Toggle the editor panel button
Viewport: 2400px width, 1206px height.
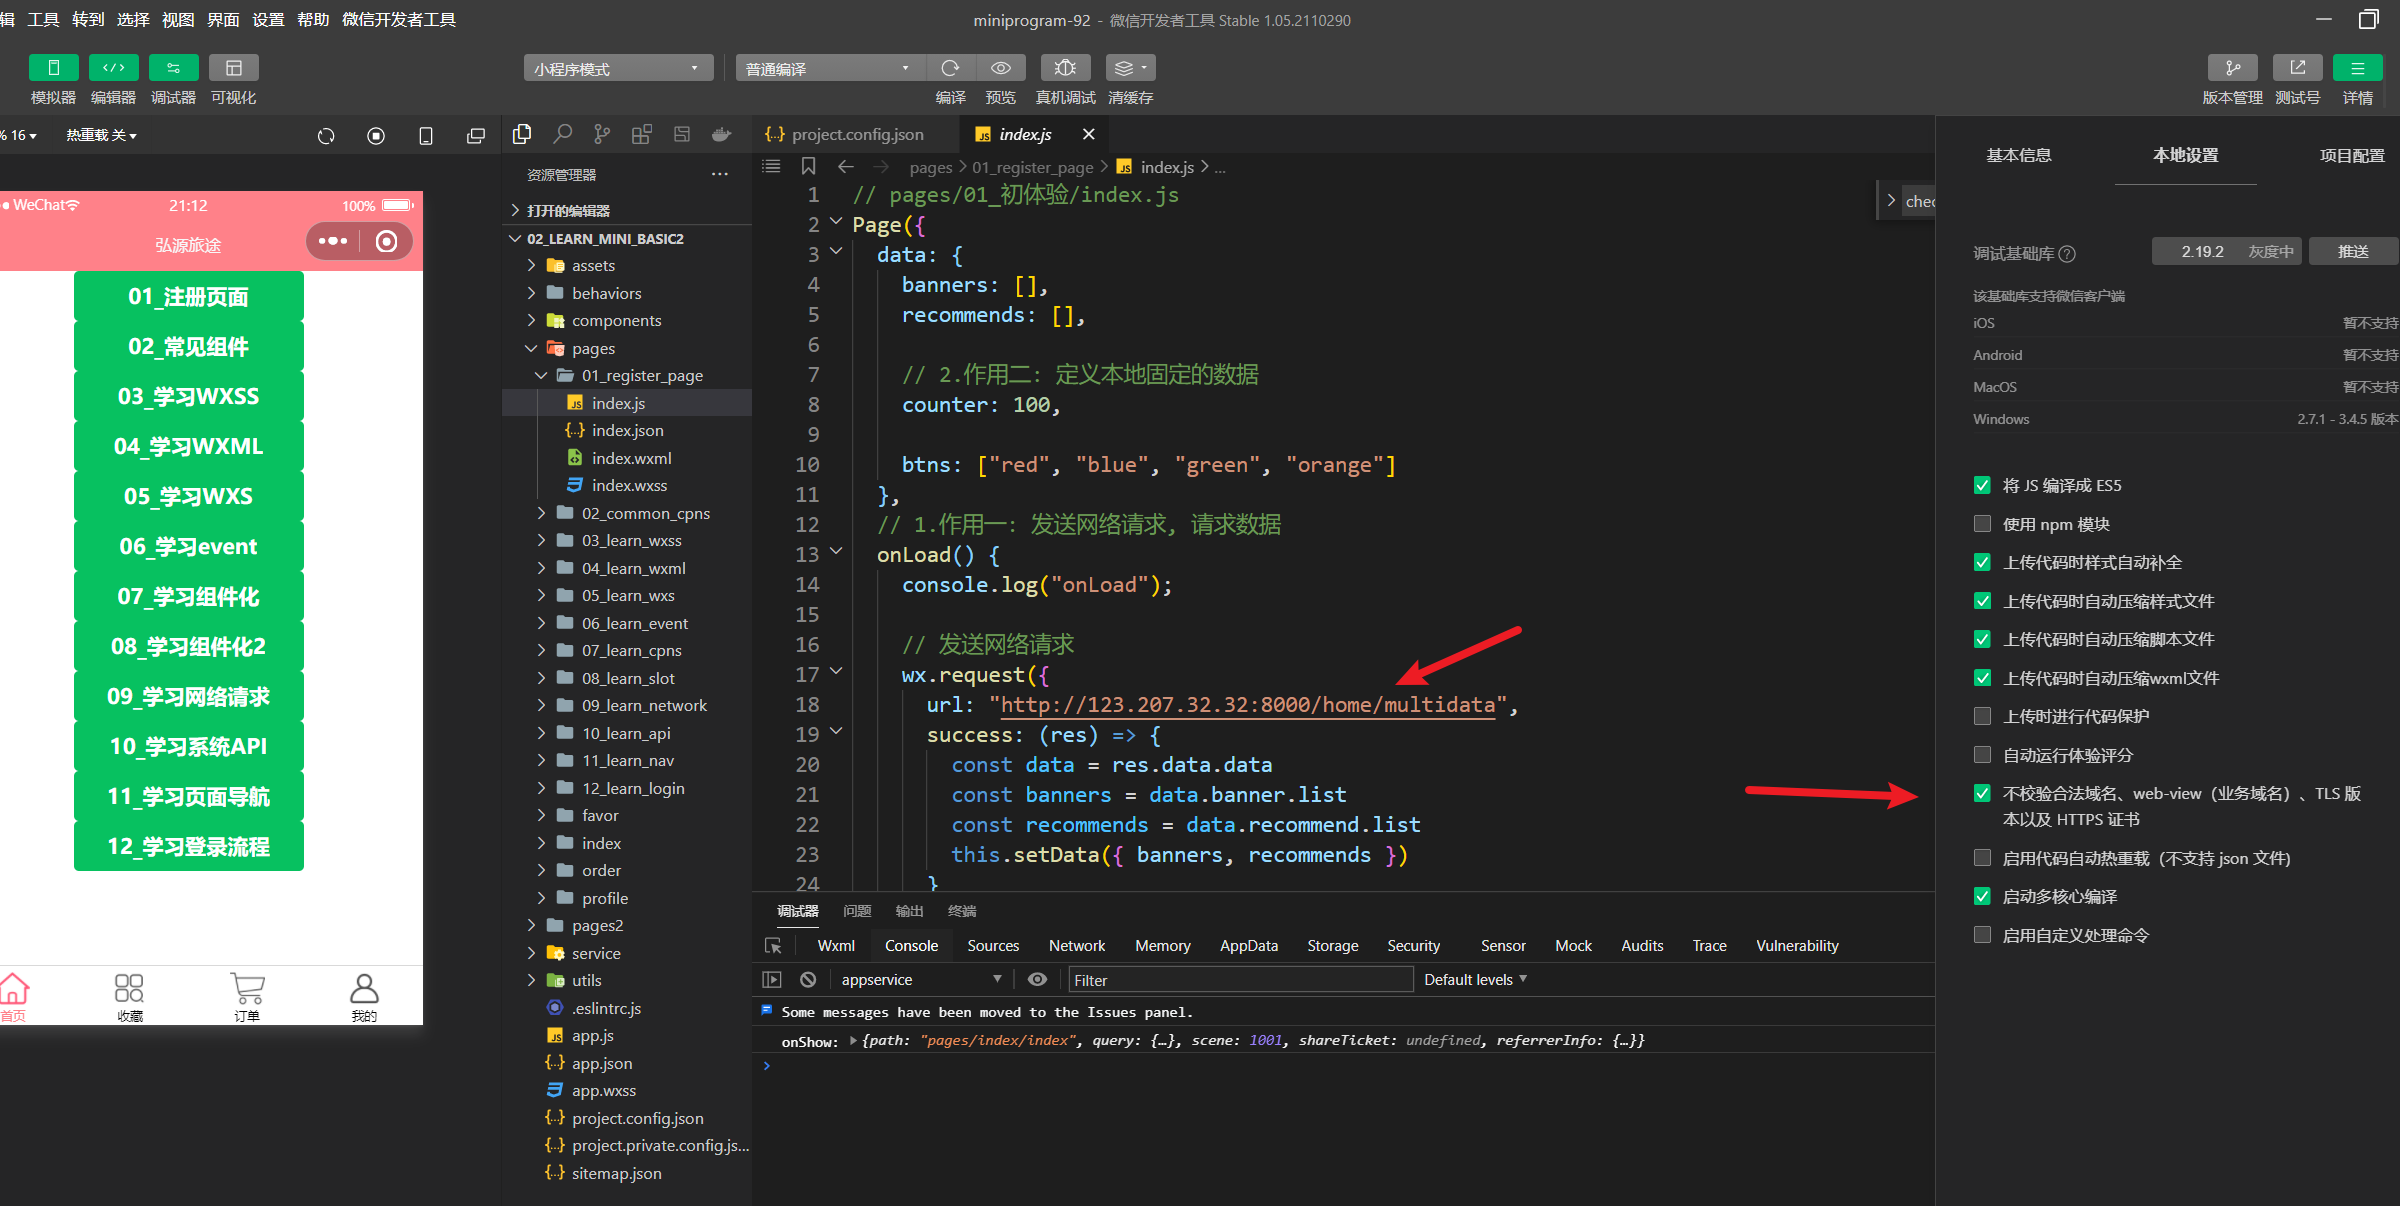(x=114, y=68)
